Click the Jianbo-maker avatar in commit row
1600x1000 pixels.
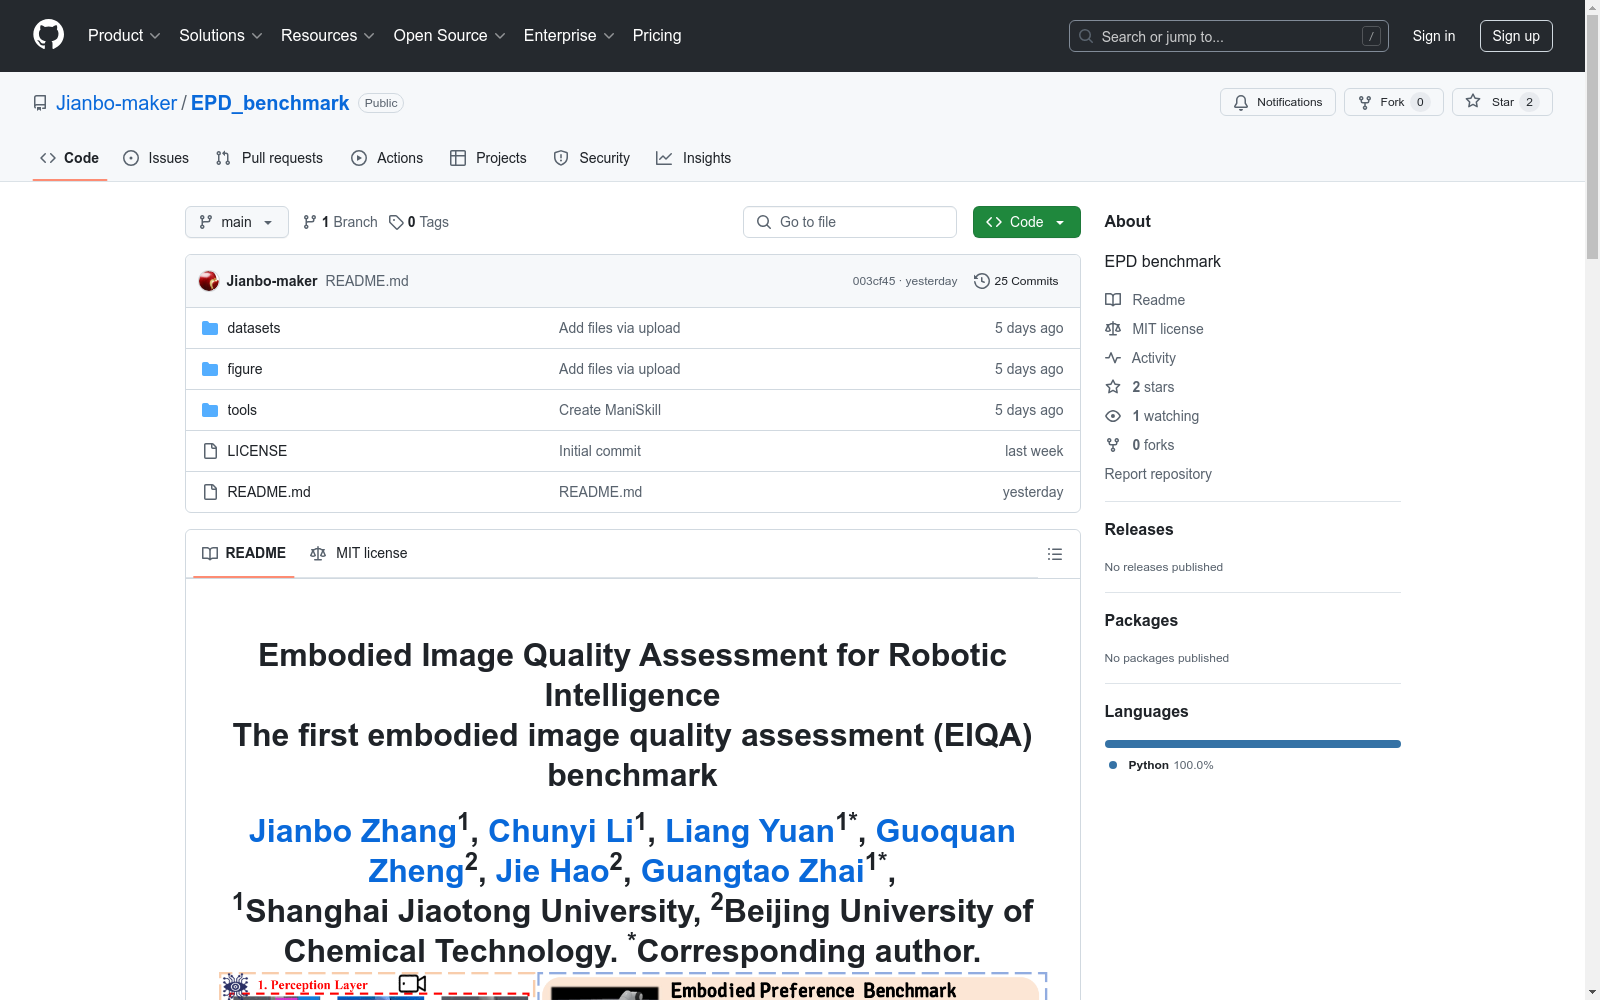(209, 281)
